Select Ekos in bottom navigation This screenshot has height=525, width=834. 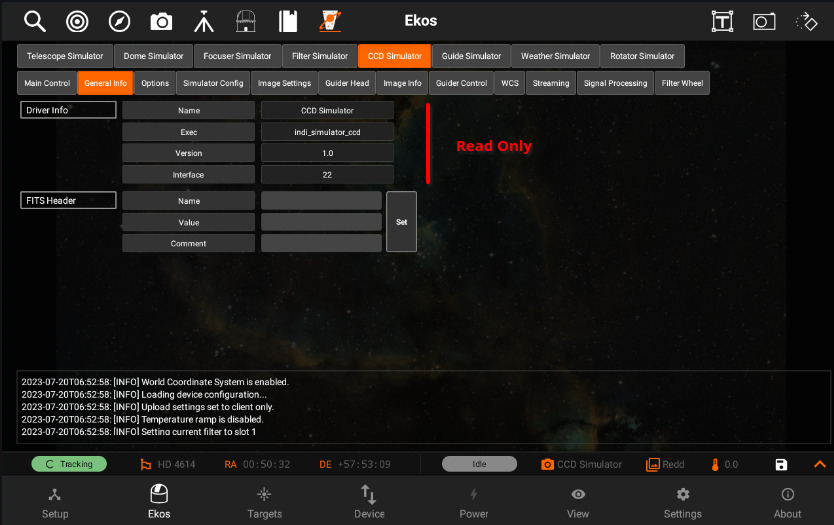point(159,502)
